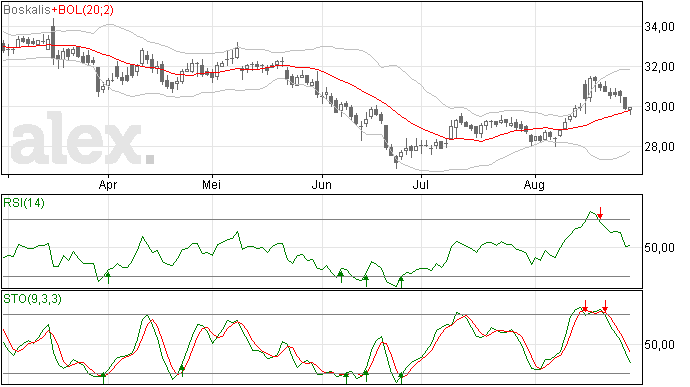This screenshot has width=690, height=387.
Task: Click the earlier red sell arrow on STO panel
Action: 585,306
